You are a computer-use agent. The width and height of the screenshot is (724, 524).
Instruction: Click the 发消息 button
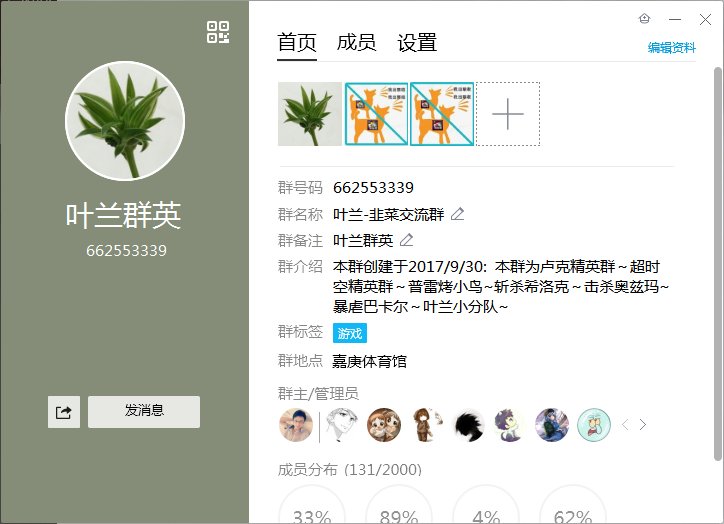[144, 412]
